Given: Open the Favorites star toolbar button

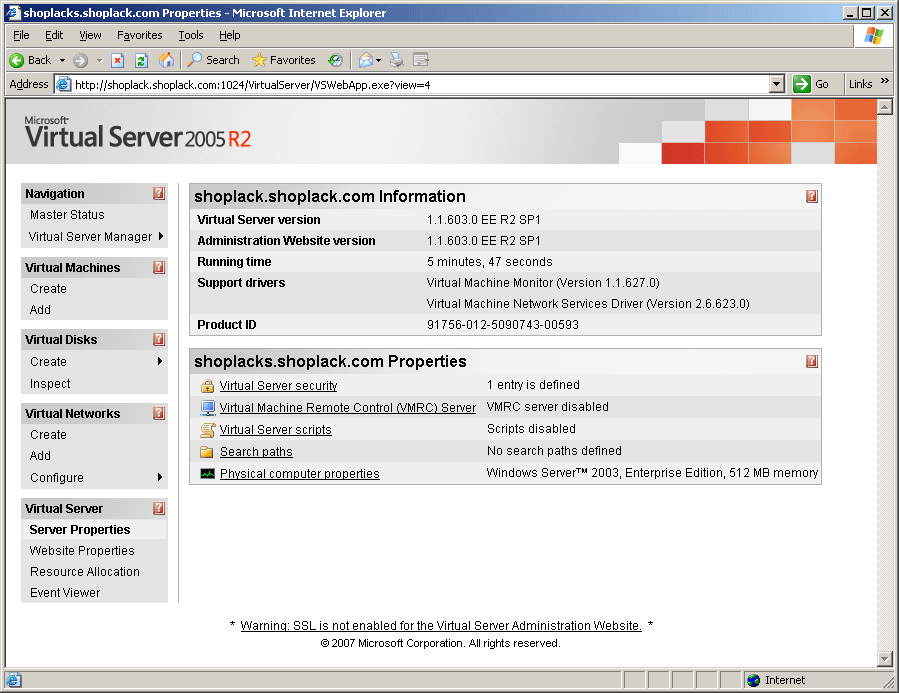Looking at the screenshot, I should click(284, 60).
